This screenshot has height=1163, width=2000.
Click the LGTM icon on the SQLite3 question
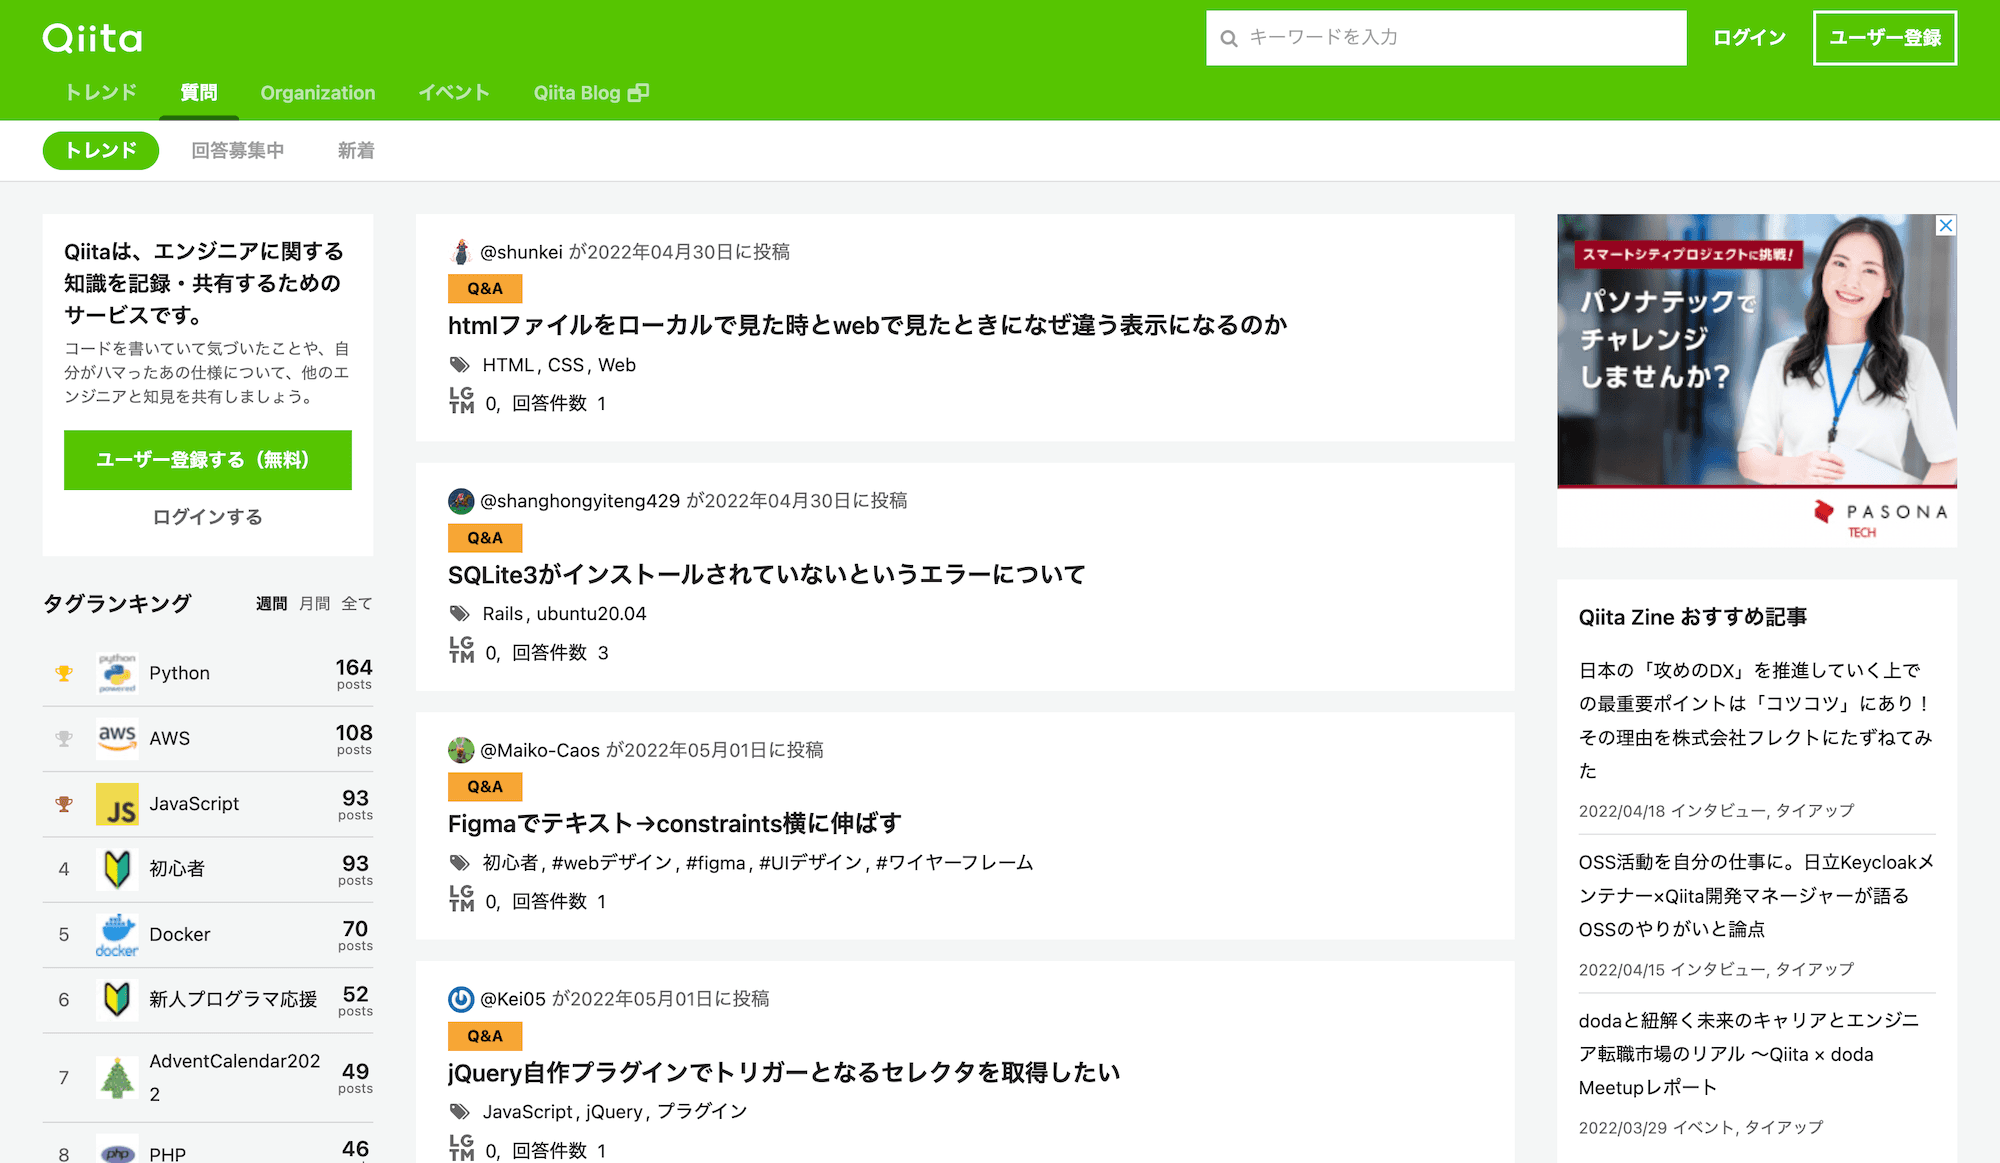(462, 650)
